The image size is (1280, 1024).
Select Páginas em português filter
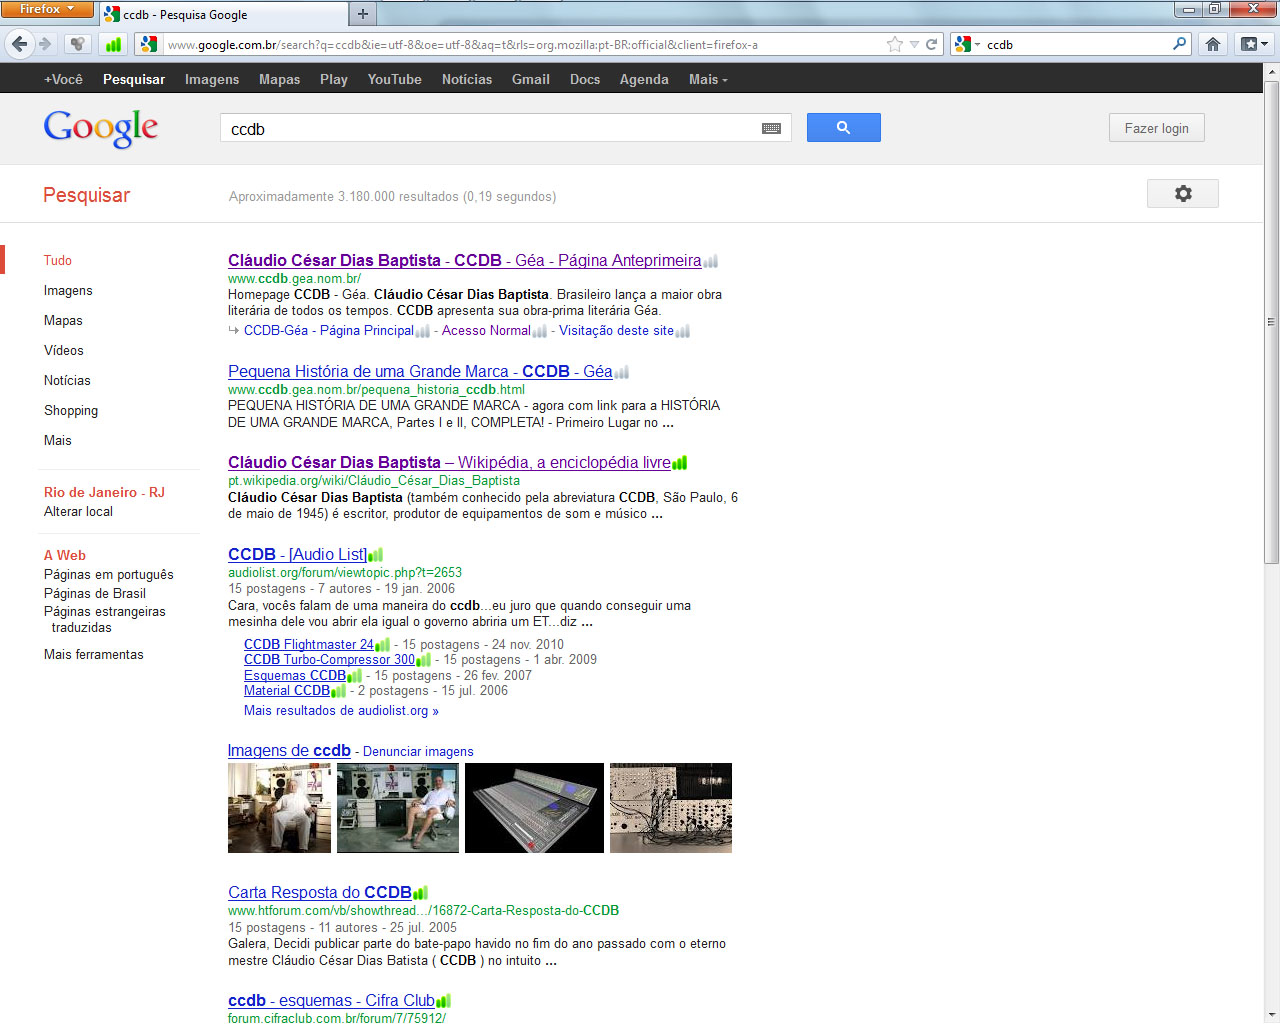click(x=109, y=574)
